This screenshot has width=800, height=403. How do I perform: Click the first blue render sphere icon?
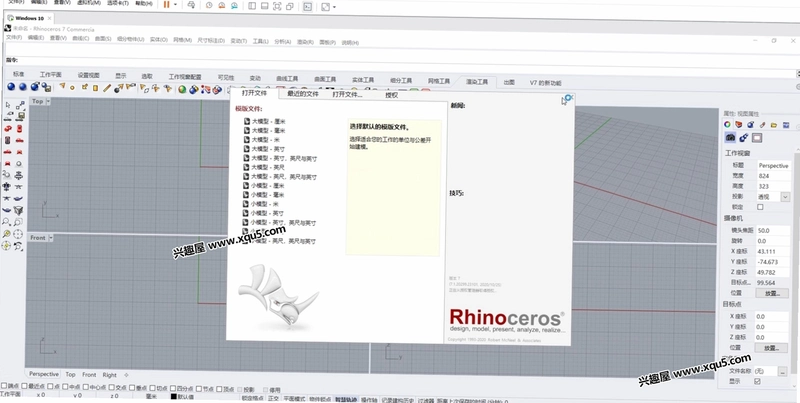(x=11, y=87)
